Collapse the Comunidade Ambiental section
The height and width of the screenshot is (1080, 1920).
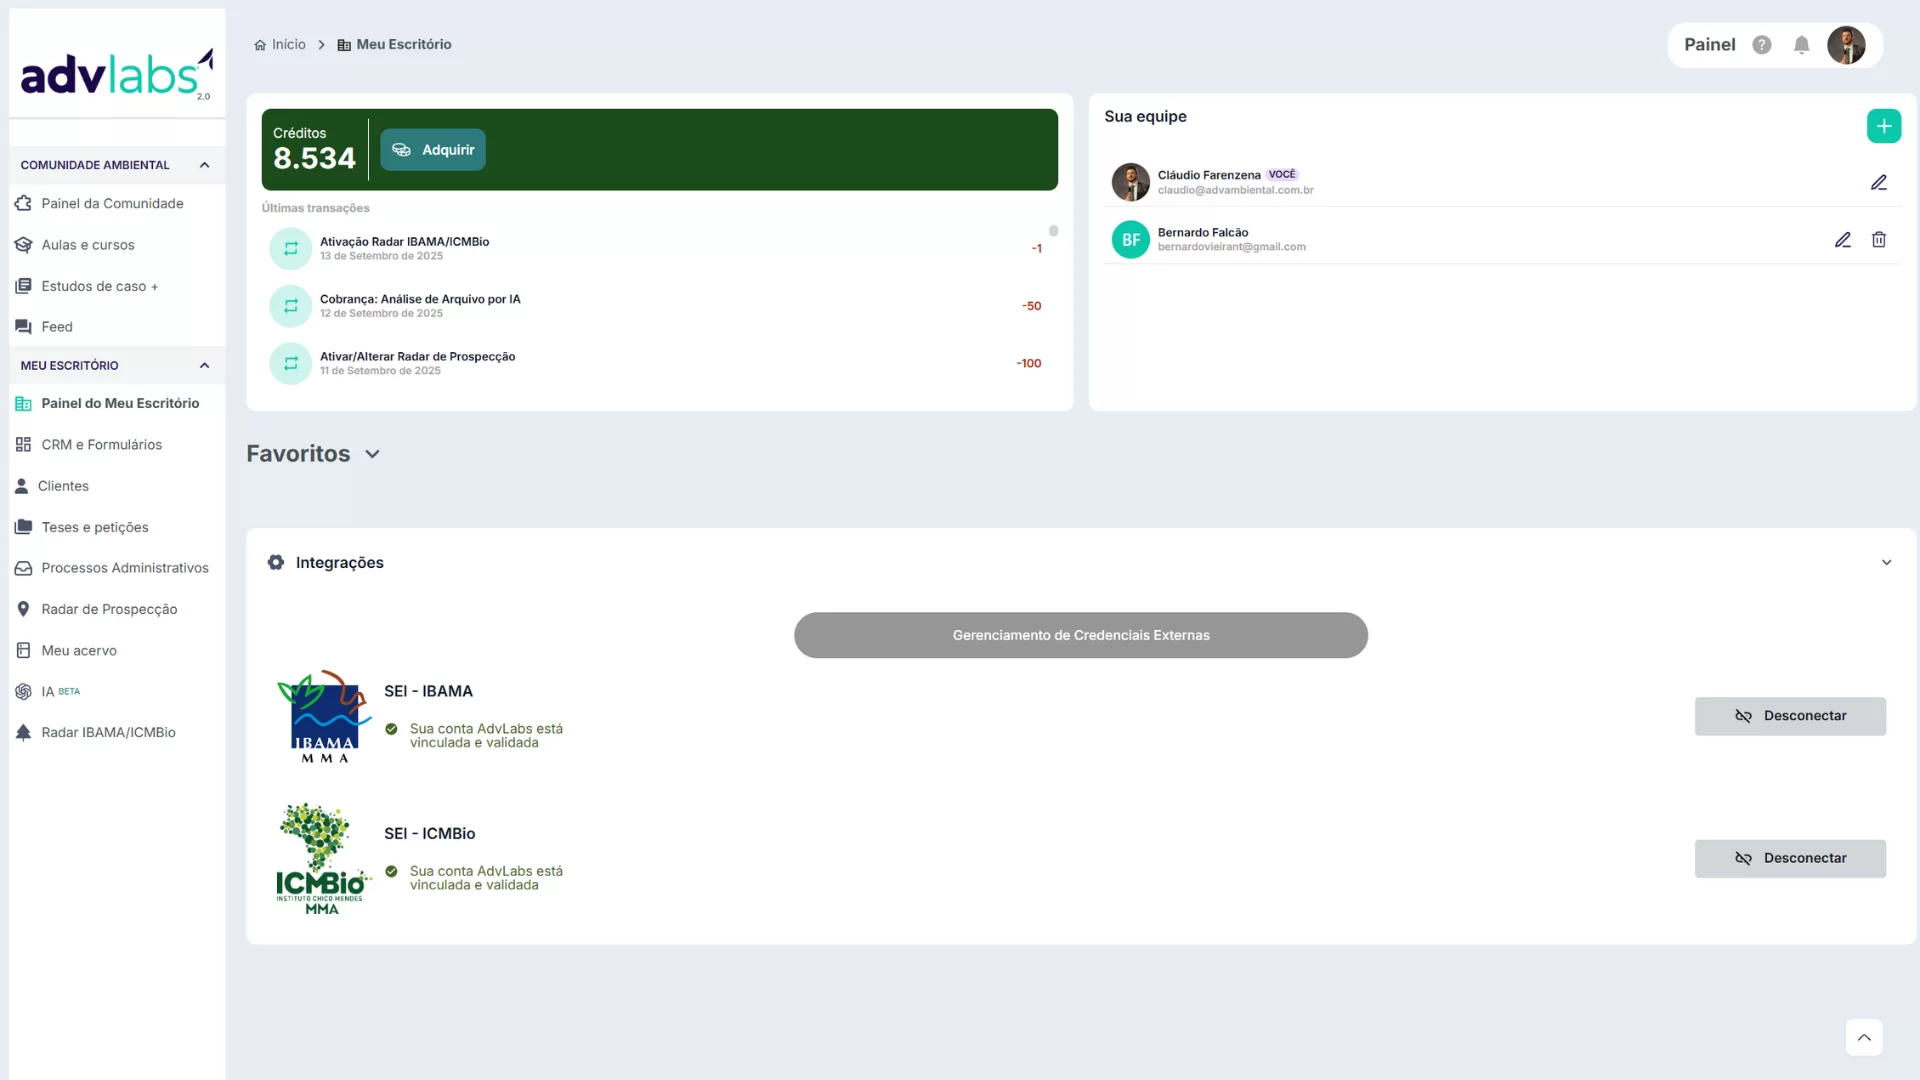(x=204, y=165)
